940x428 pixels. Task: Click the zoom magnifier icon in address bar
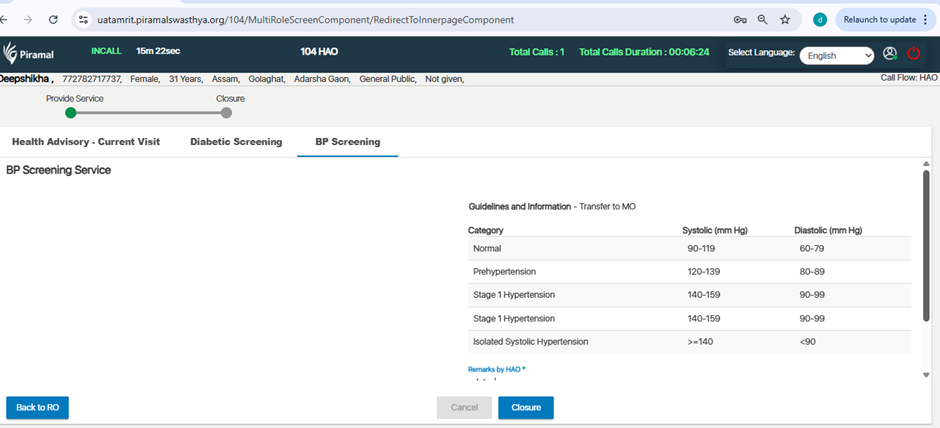click(763, 19)
